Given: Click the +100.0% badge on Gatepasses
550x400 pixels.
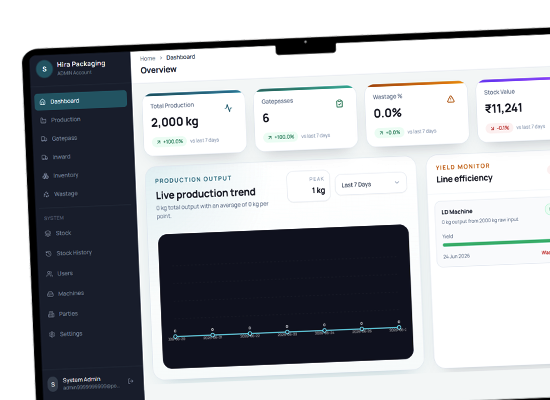Looking at the screenshot, I should click(x=281, y=137).
